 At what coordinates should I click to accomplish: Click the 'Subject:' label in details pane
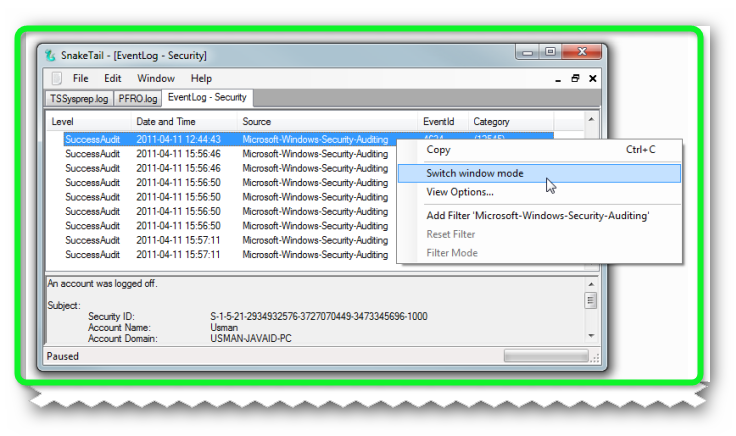click(x=64, y=306)
